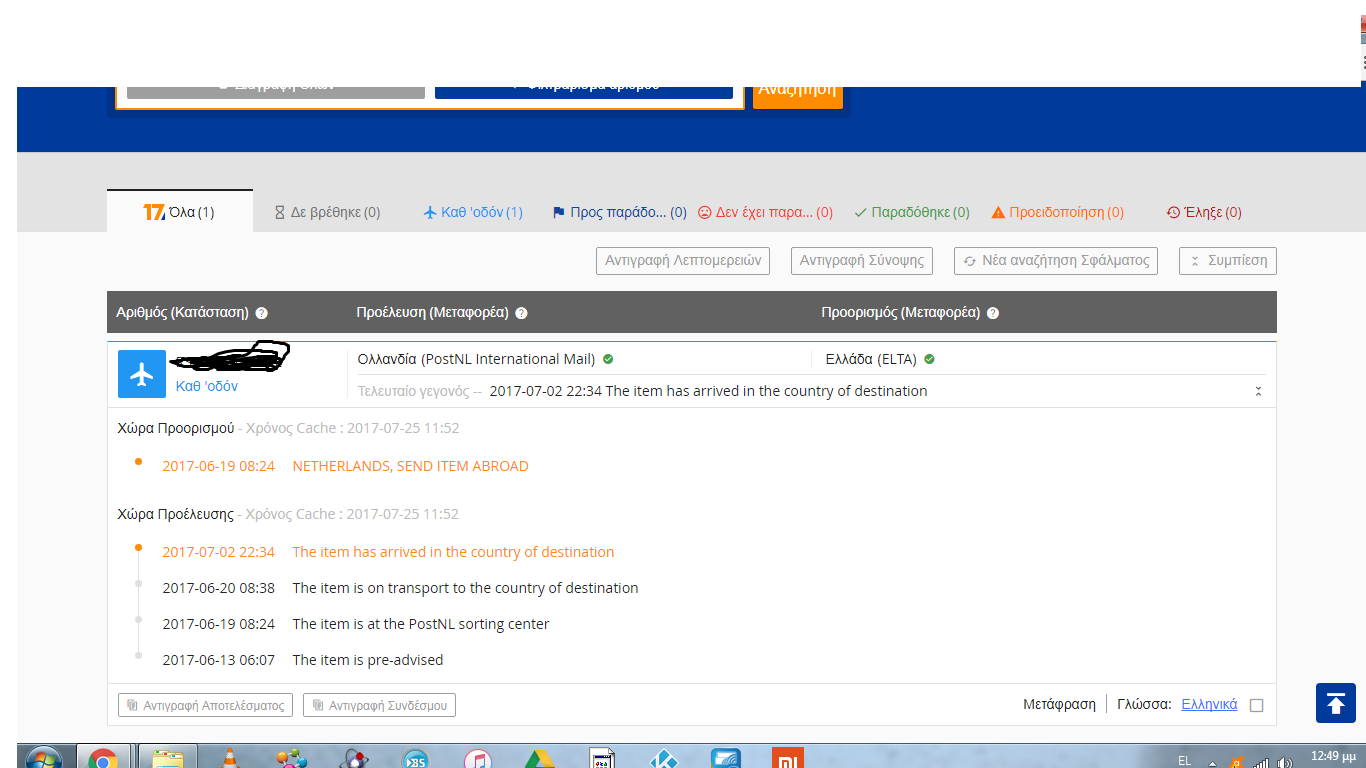The width and height of the screenshot is (1366, 768).
Task: Click the Χώρα Προορισμού section heading
Action: (x=175, y=428)
